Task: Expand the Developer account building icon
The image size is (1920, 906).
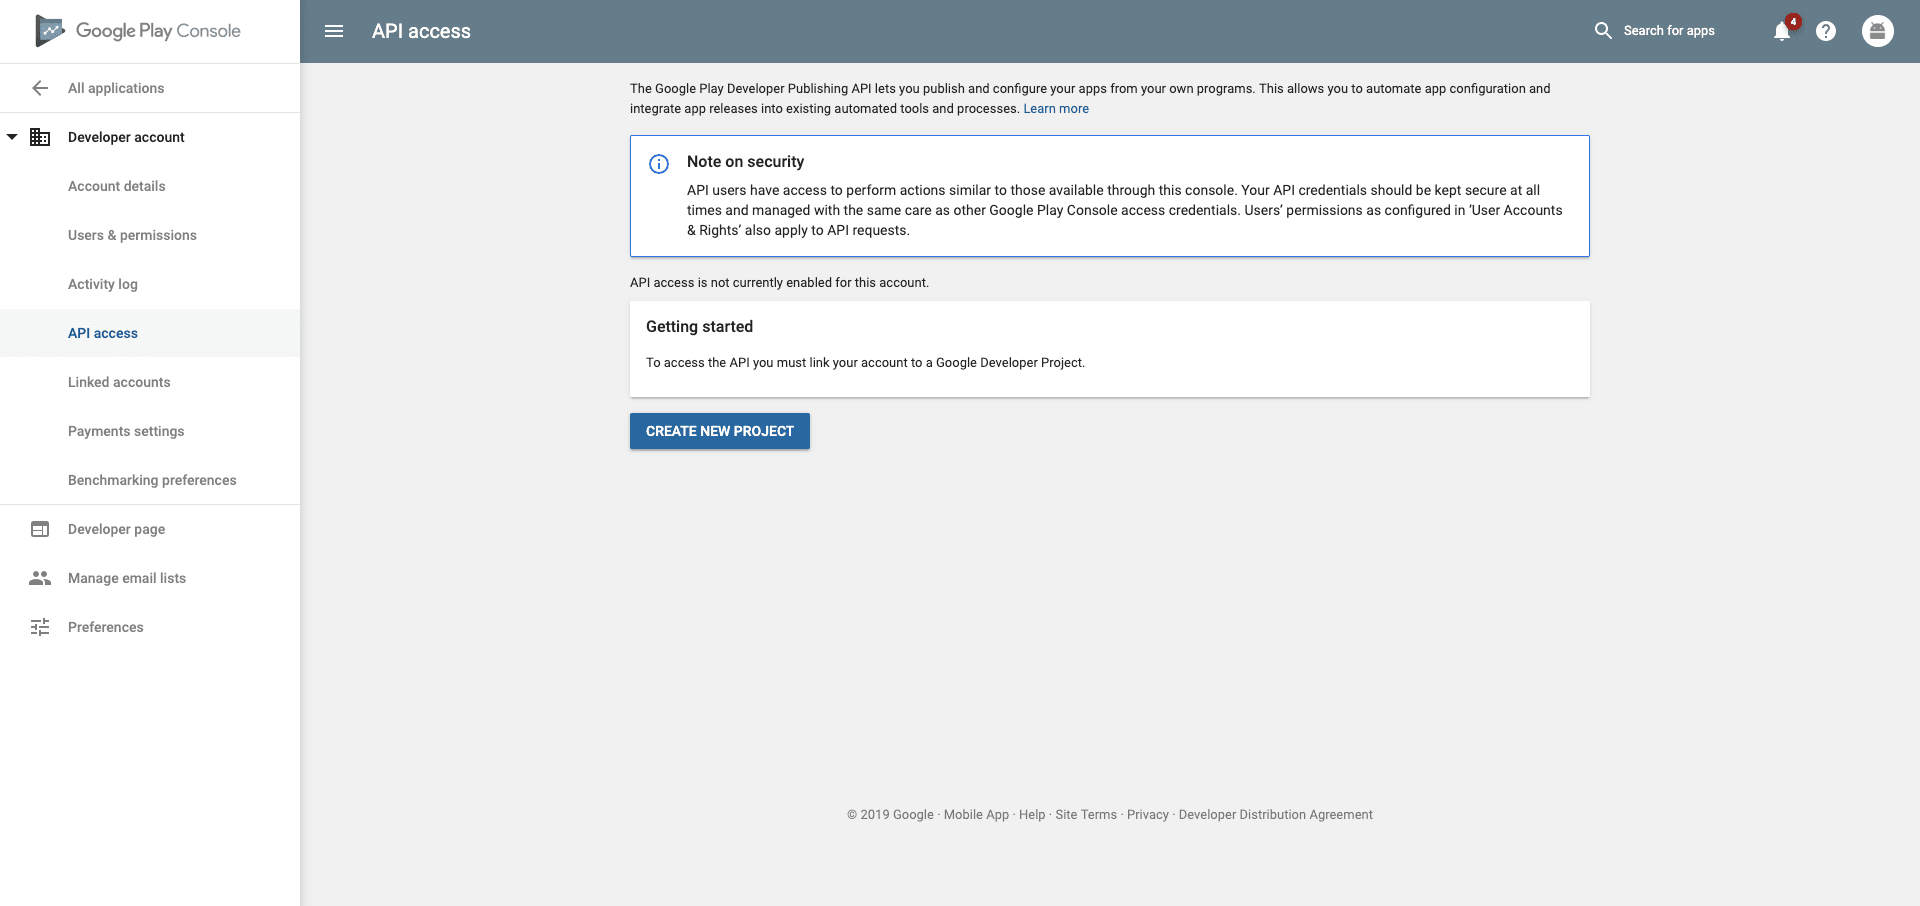Action: tap(40, 137)
